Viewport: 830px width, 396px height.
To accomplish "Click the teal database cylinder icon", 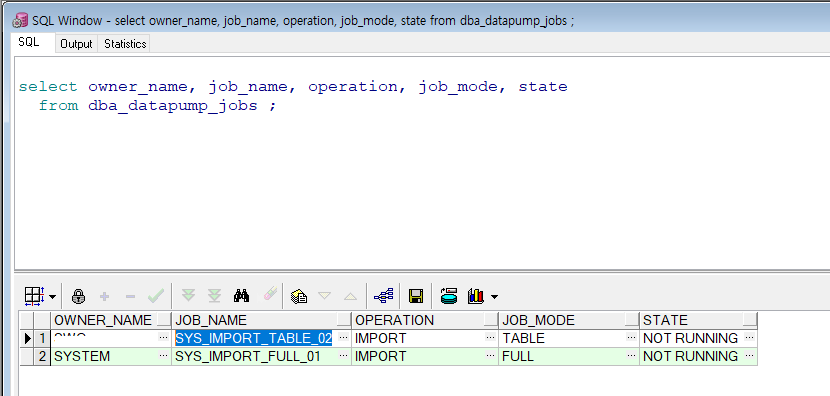I will (x=449, y=296).
